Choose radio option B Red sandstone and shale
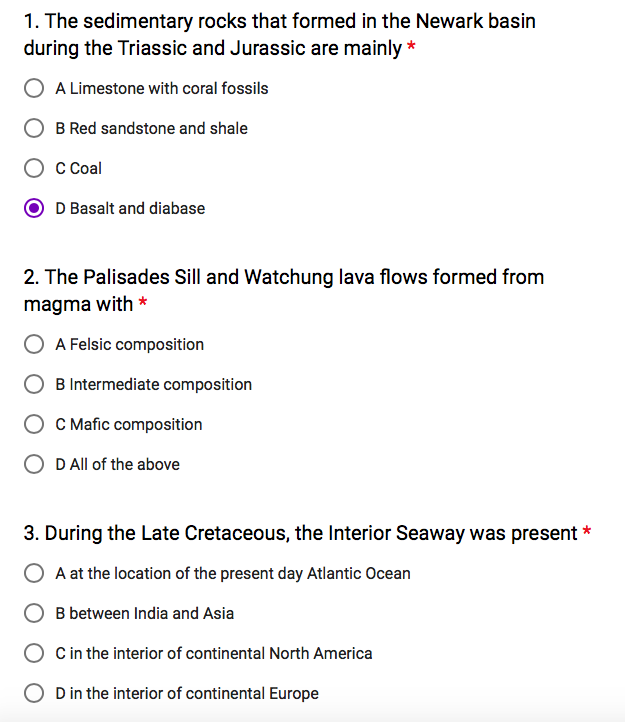Viewport: 625px width, 722px height. 34,129
